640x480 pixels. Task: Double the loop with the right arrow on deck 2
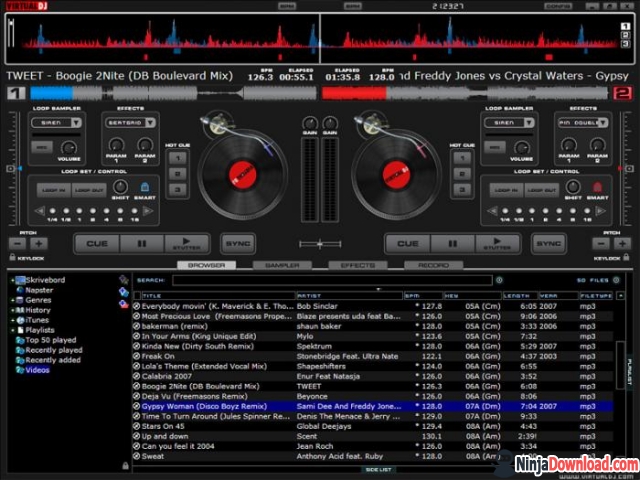pos(600,211)
